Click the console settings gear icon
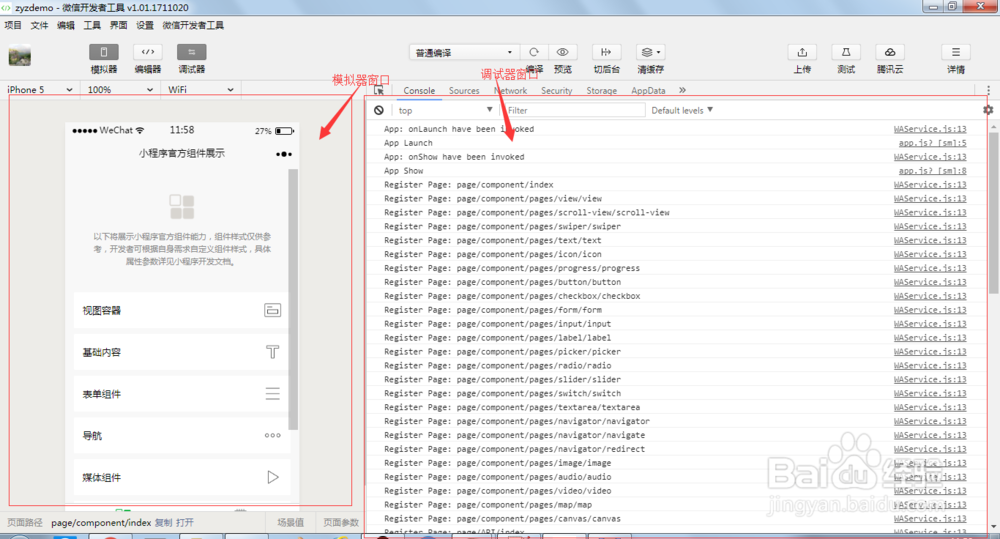Viewport: 1000px width, 539px height. pos(988,110)
